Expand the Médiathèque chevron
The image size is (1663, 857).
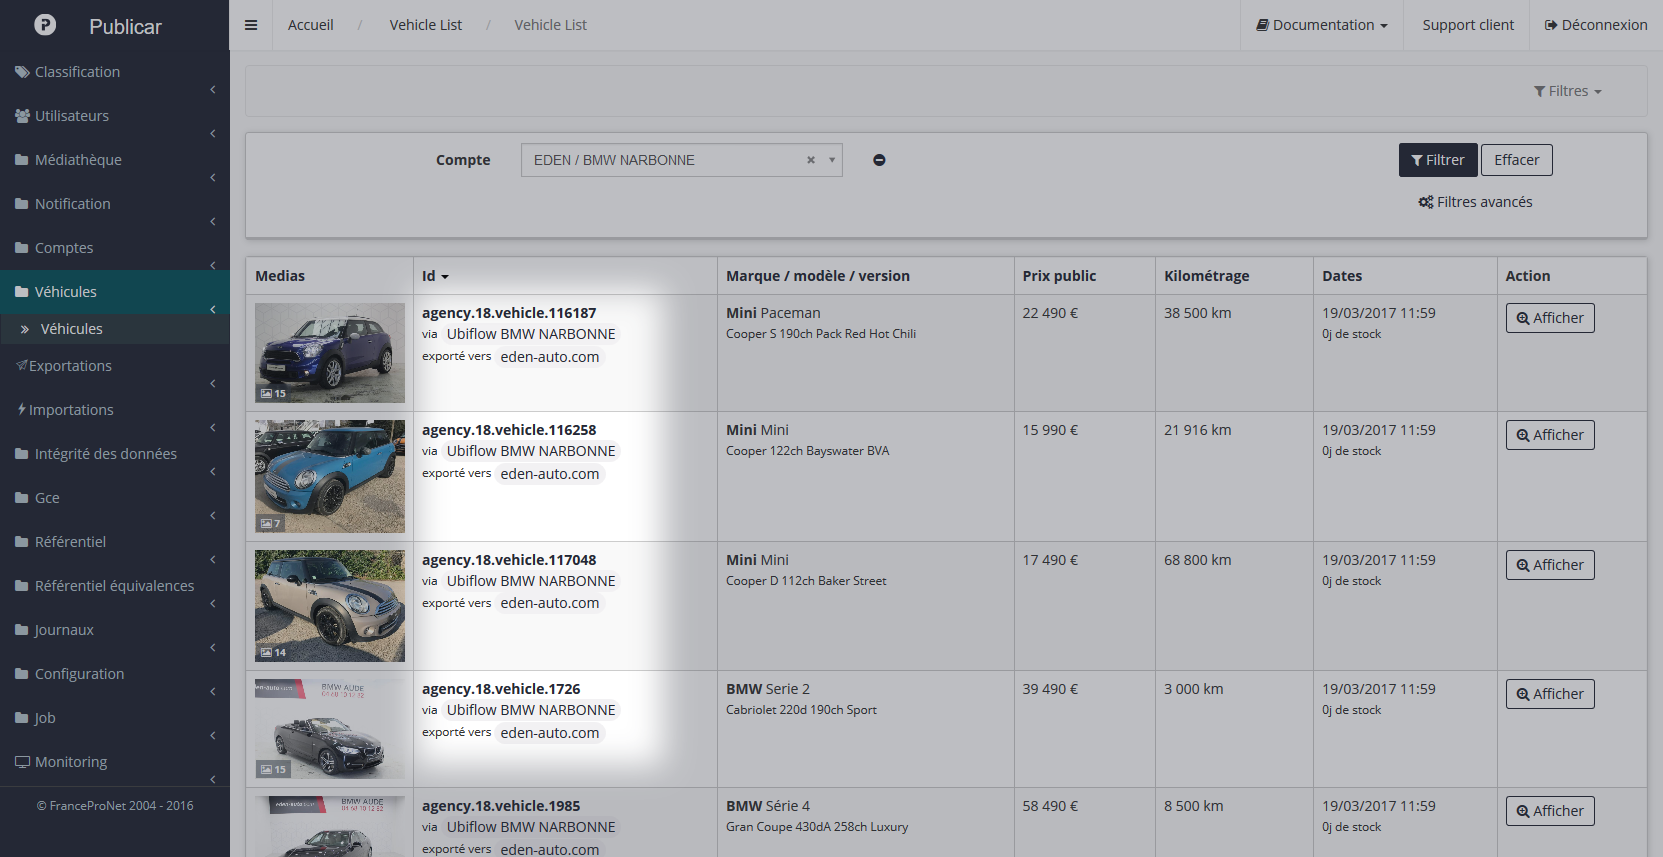pos(213,178)
